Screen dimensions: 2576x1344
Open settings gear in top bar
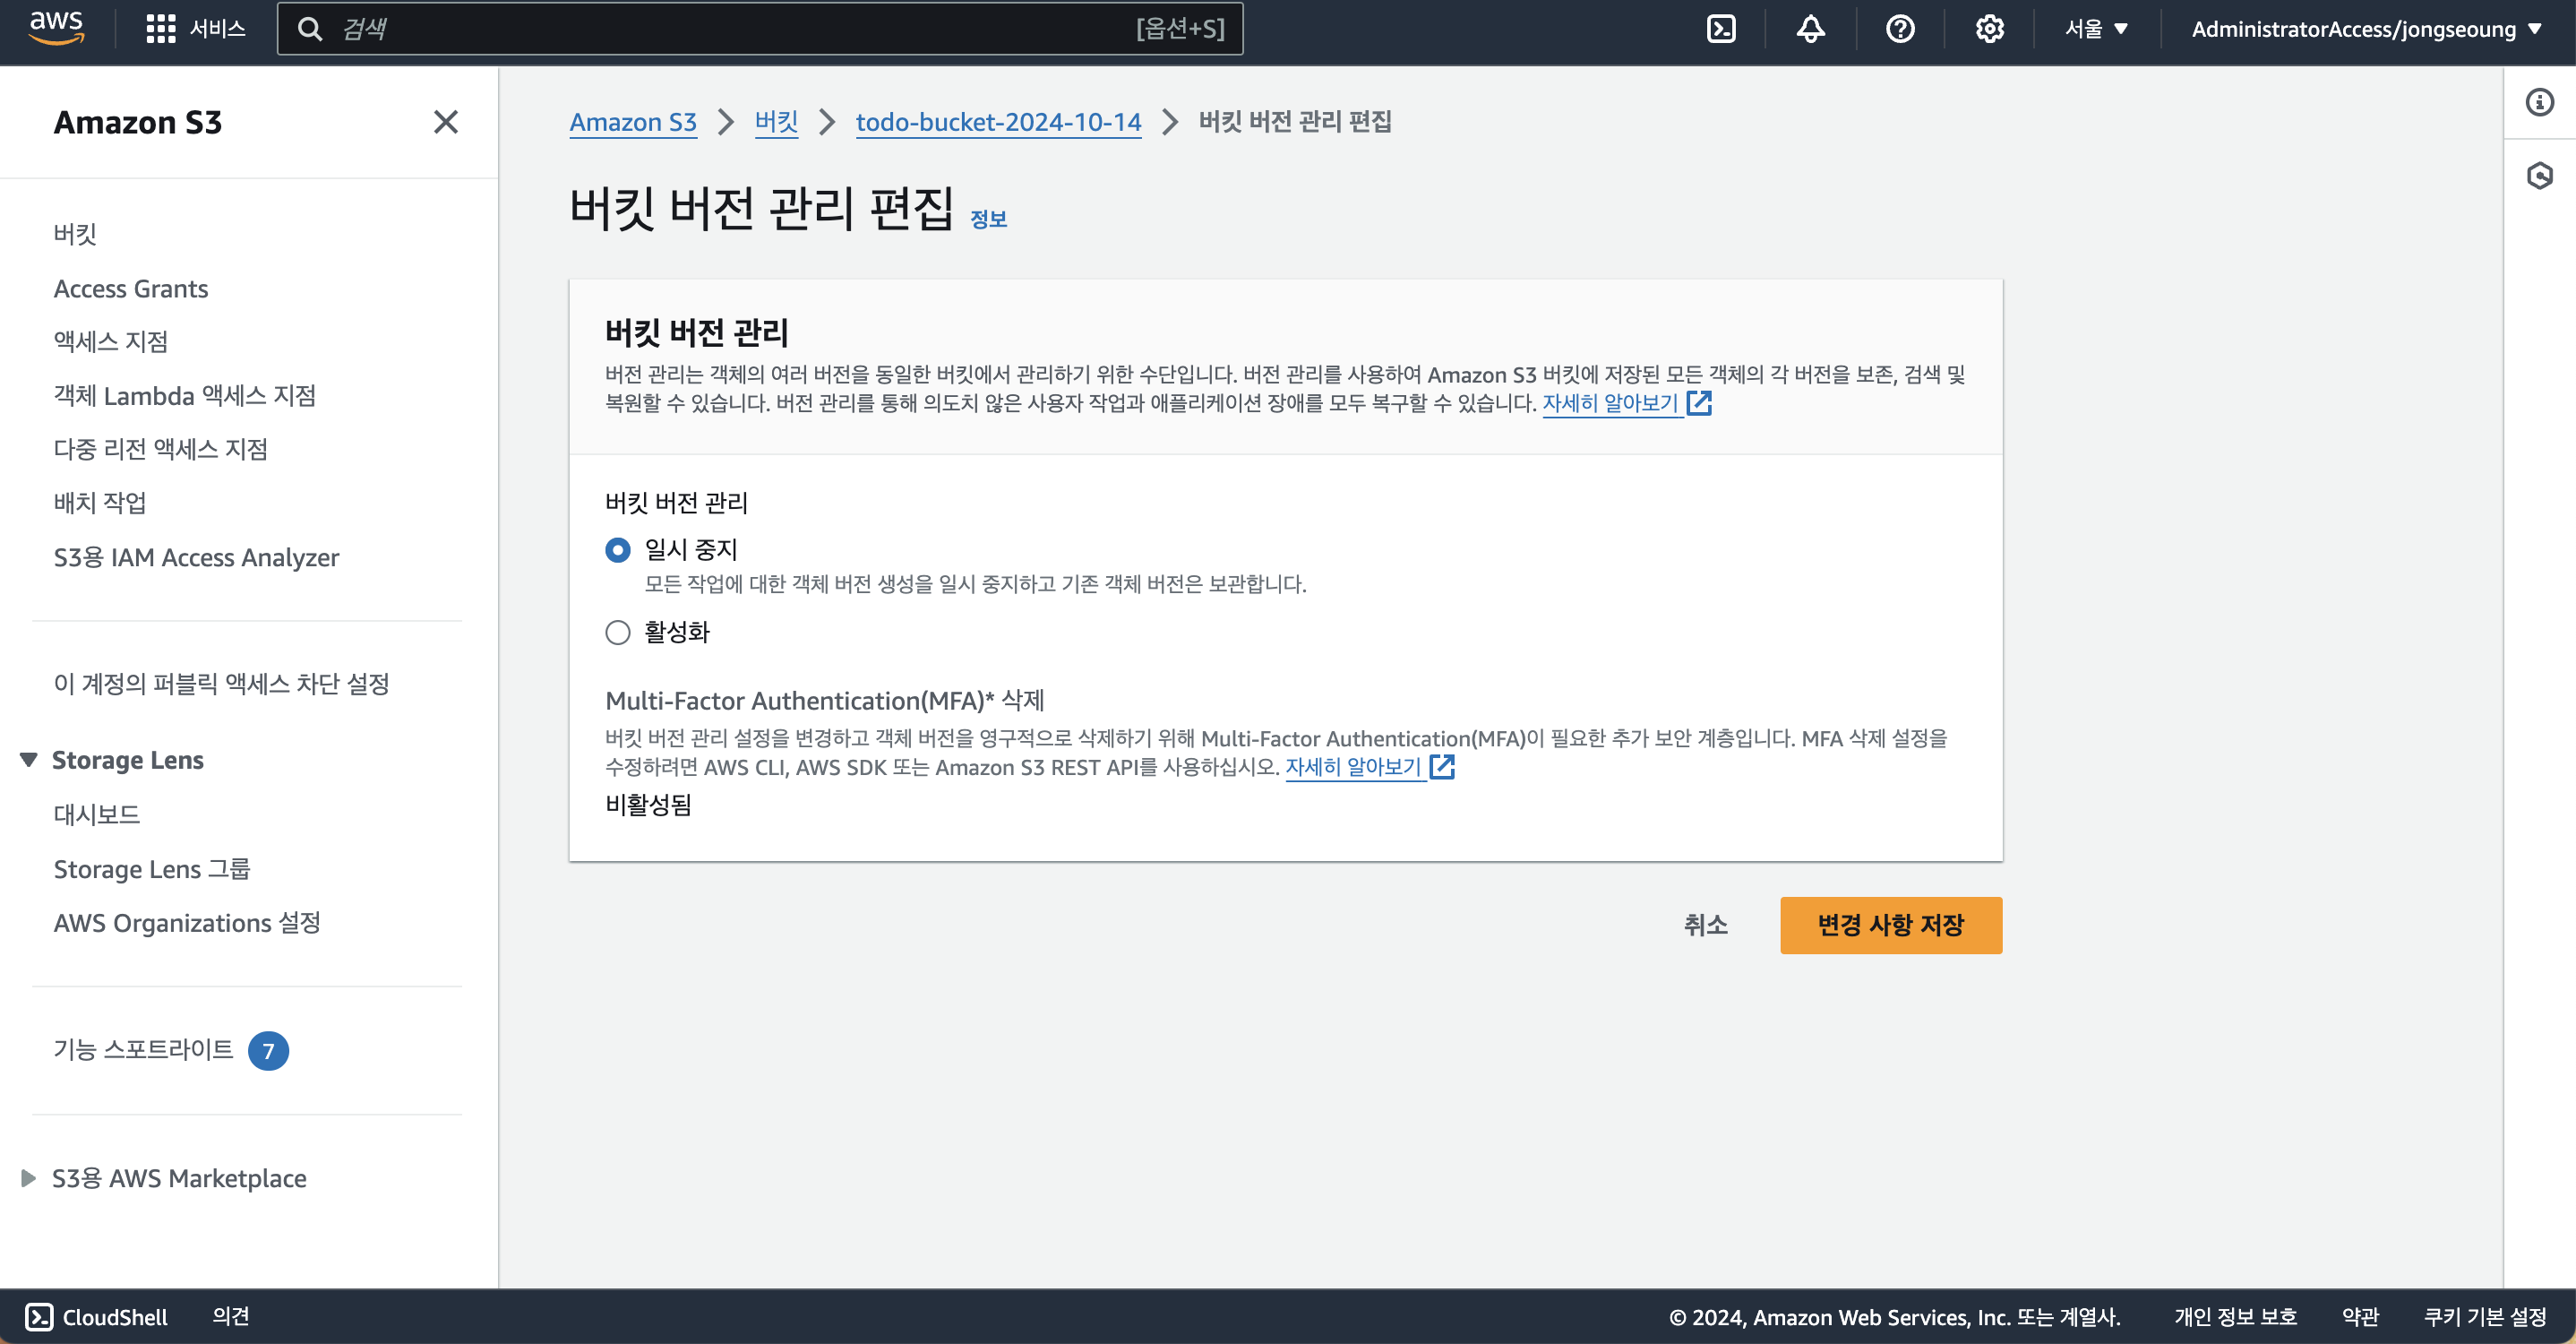(1989, 29)
